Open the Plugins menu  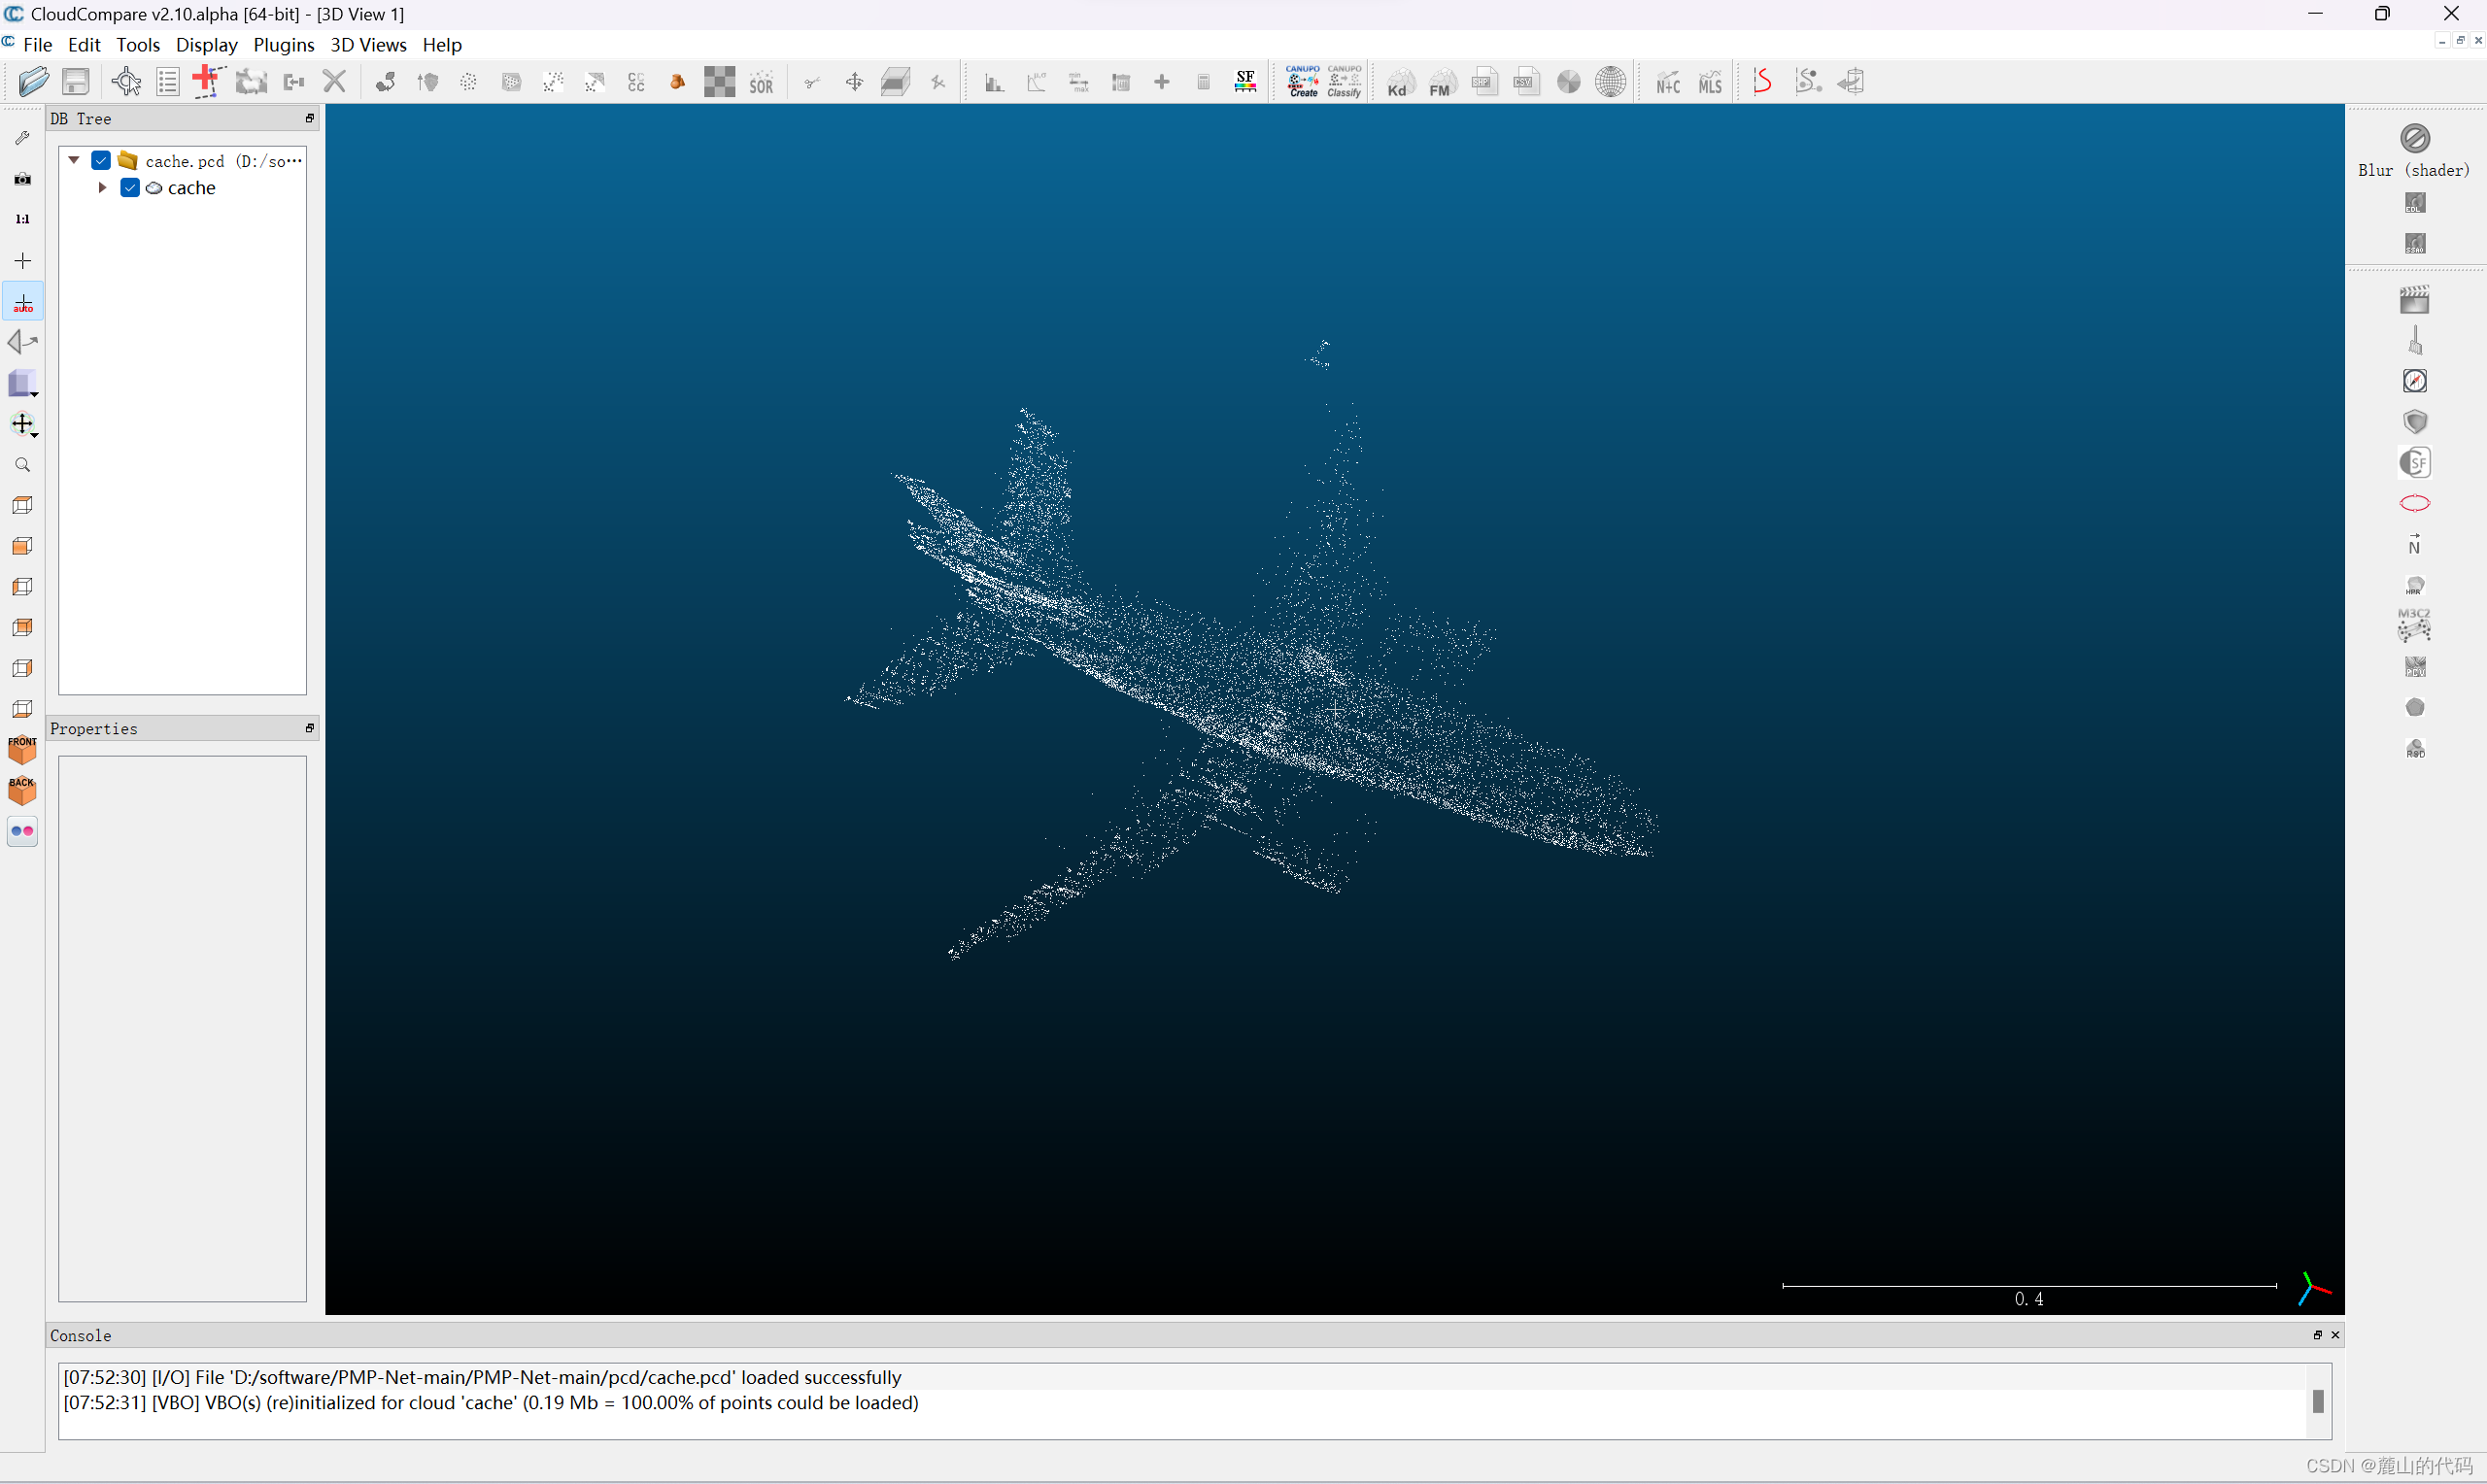click(283, 45)
